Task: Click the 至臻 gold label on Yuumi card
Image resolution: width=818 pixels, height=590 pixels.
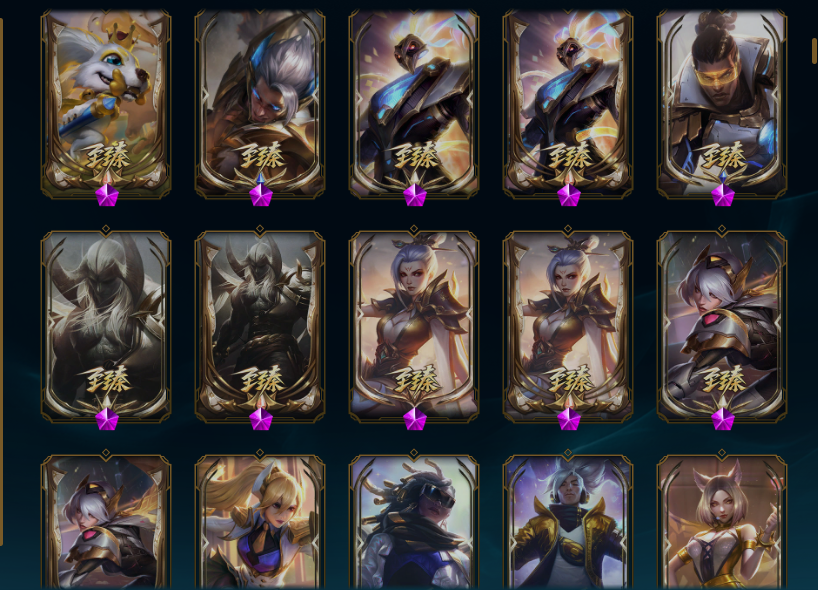Action: 107,155
